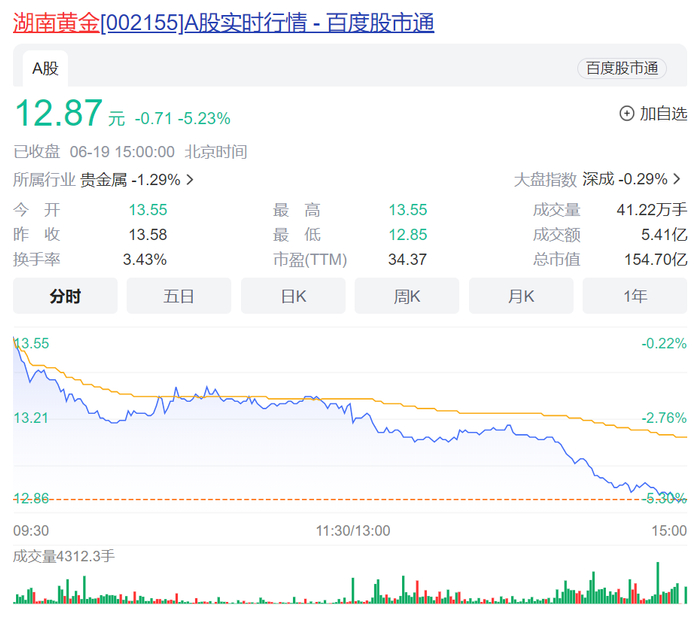Click the -5.23% change percentage
700x620 pixels.
pyautogui.click(x=204, y=118)
